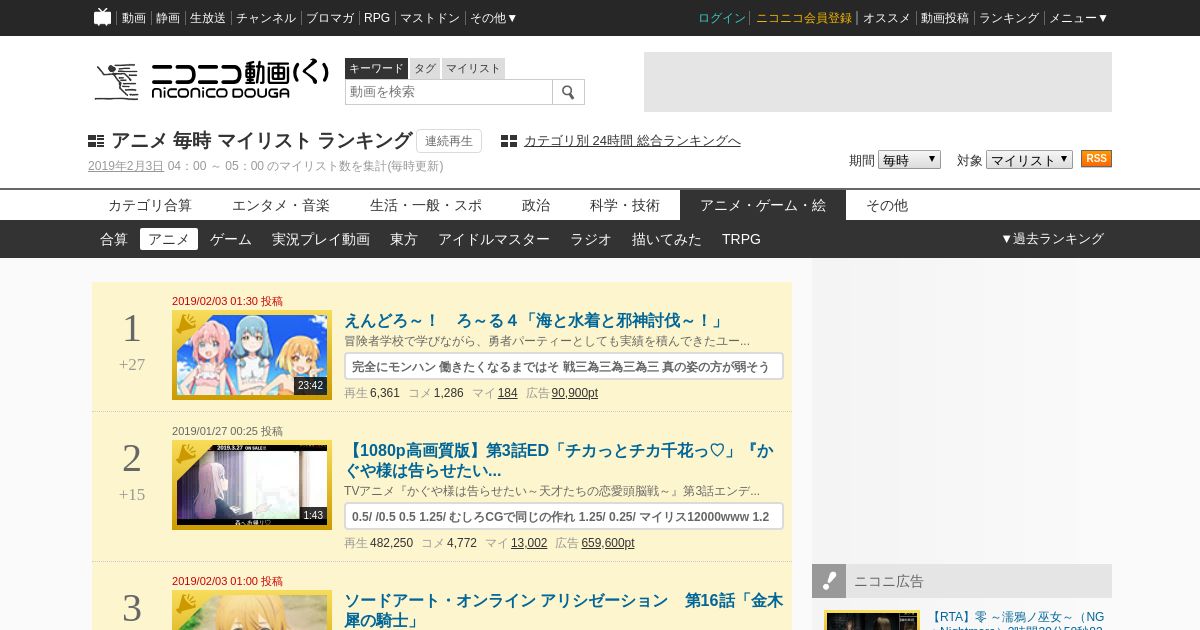The height and width of the screenshot is (630, 1200).
Task: Click the magnifier search button
Action: (x=568, y=92)
